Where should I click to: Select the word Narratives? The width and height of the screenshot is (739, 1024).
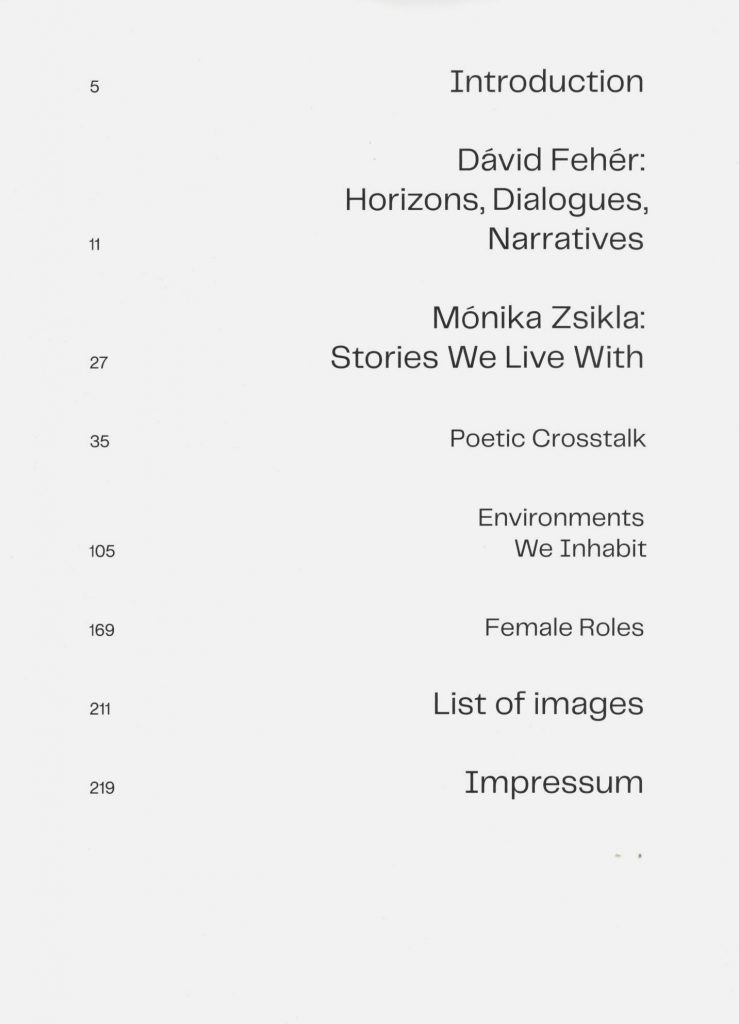click(x=565, y=240)
